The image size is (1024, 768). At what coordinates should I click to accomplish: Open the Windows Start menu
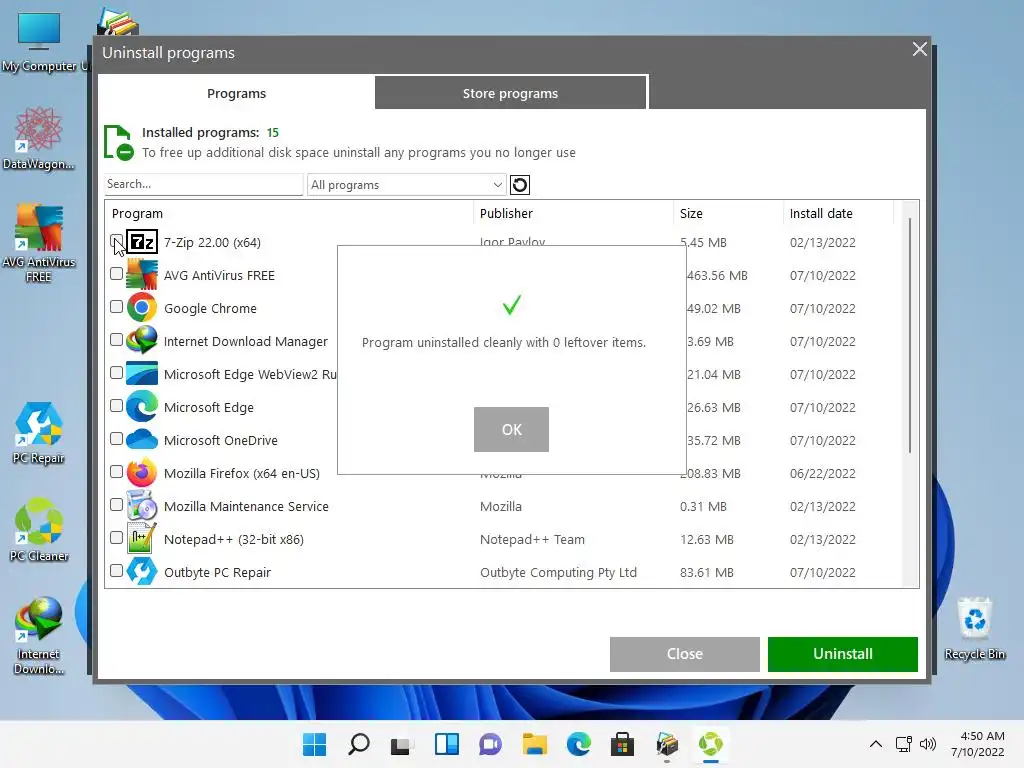coord(314,744)
